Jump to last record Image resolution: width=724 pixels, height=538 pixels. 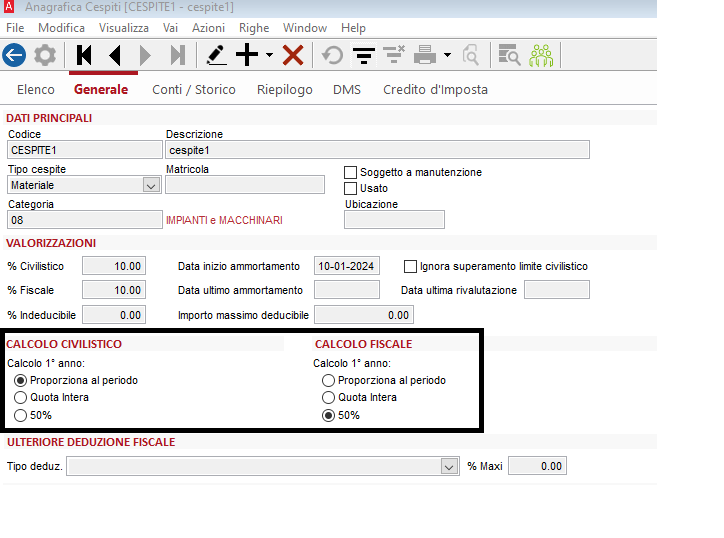pos(178,55)
